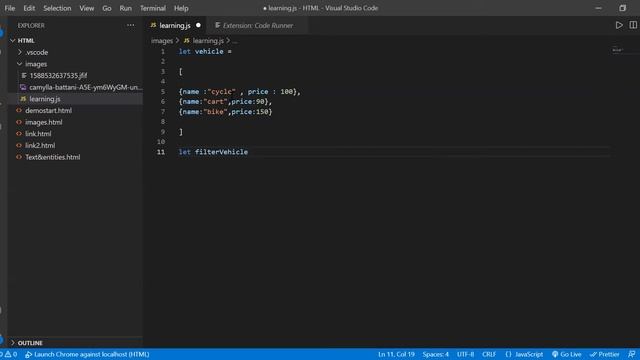
Task: Open link2.html file
Action: tap(40, 146)
